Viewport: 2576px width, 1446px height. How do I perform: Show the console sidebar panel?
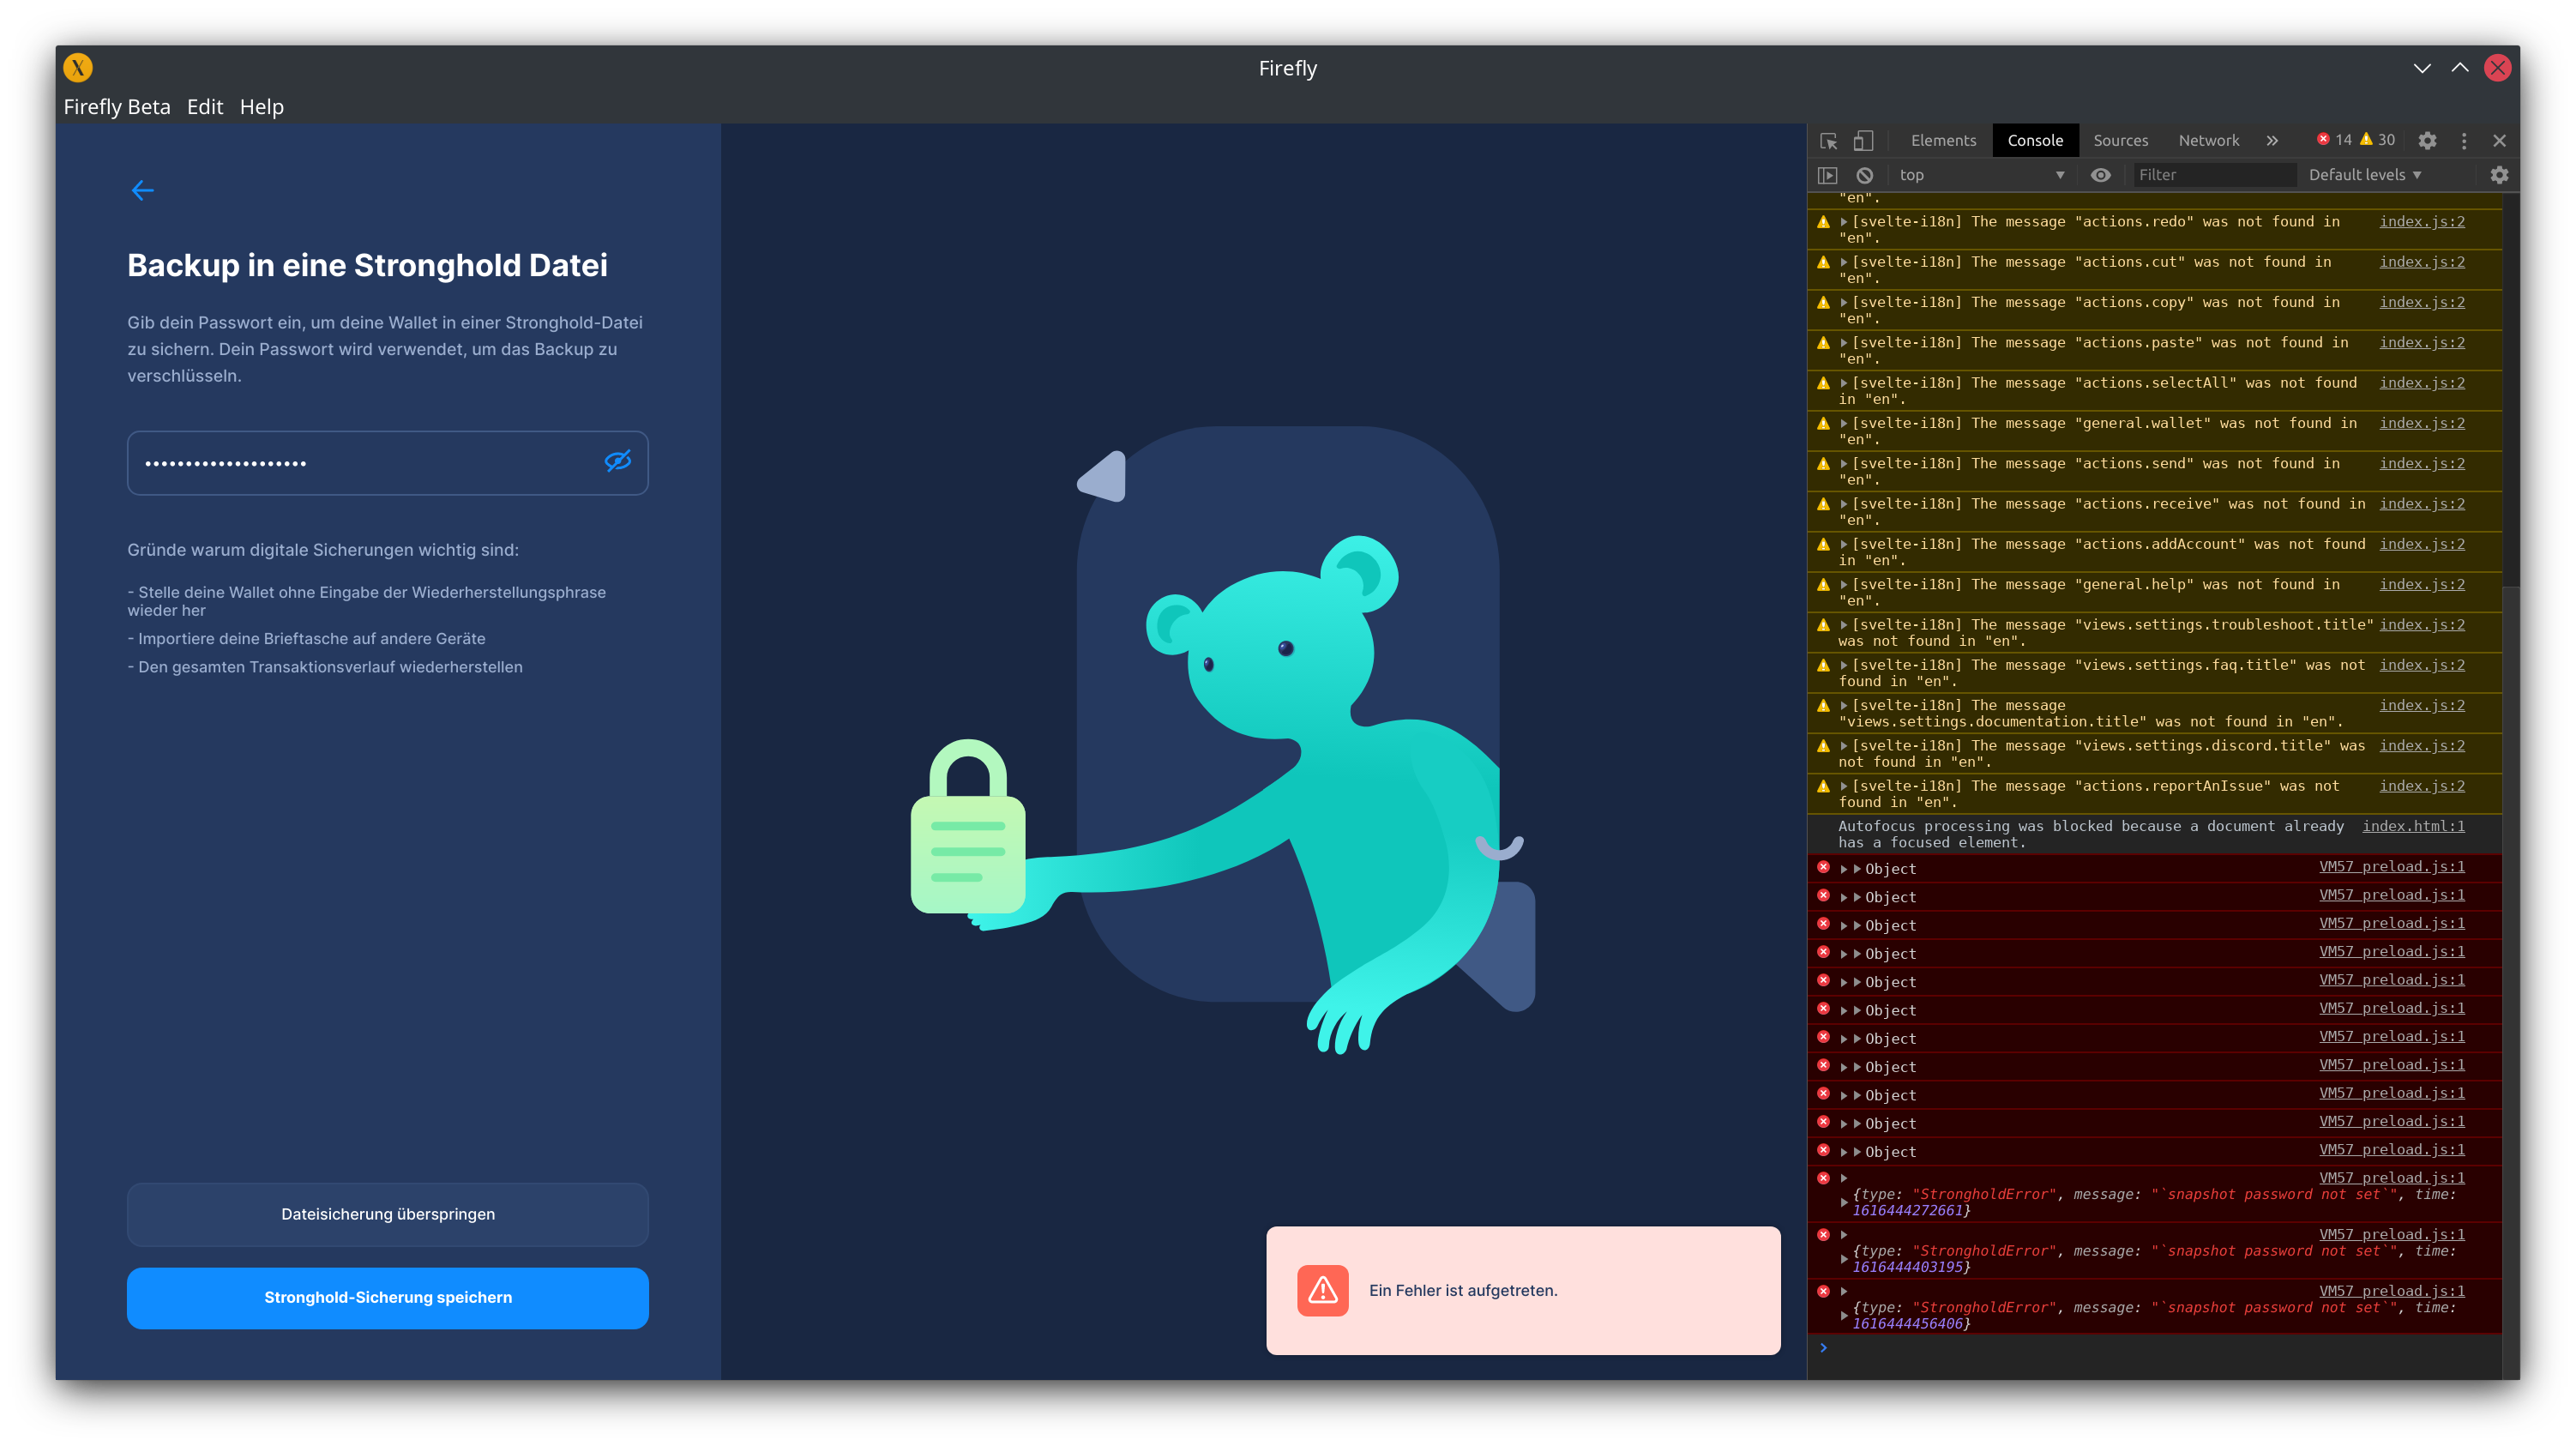1829,174
